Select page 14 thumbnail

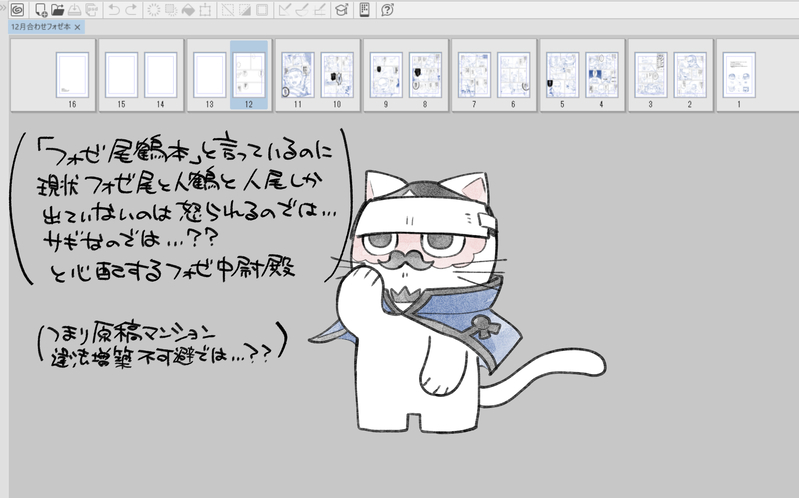[161, 75]
